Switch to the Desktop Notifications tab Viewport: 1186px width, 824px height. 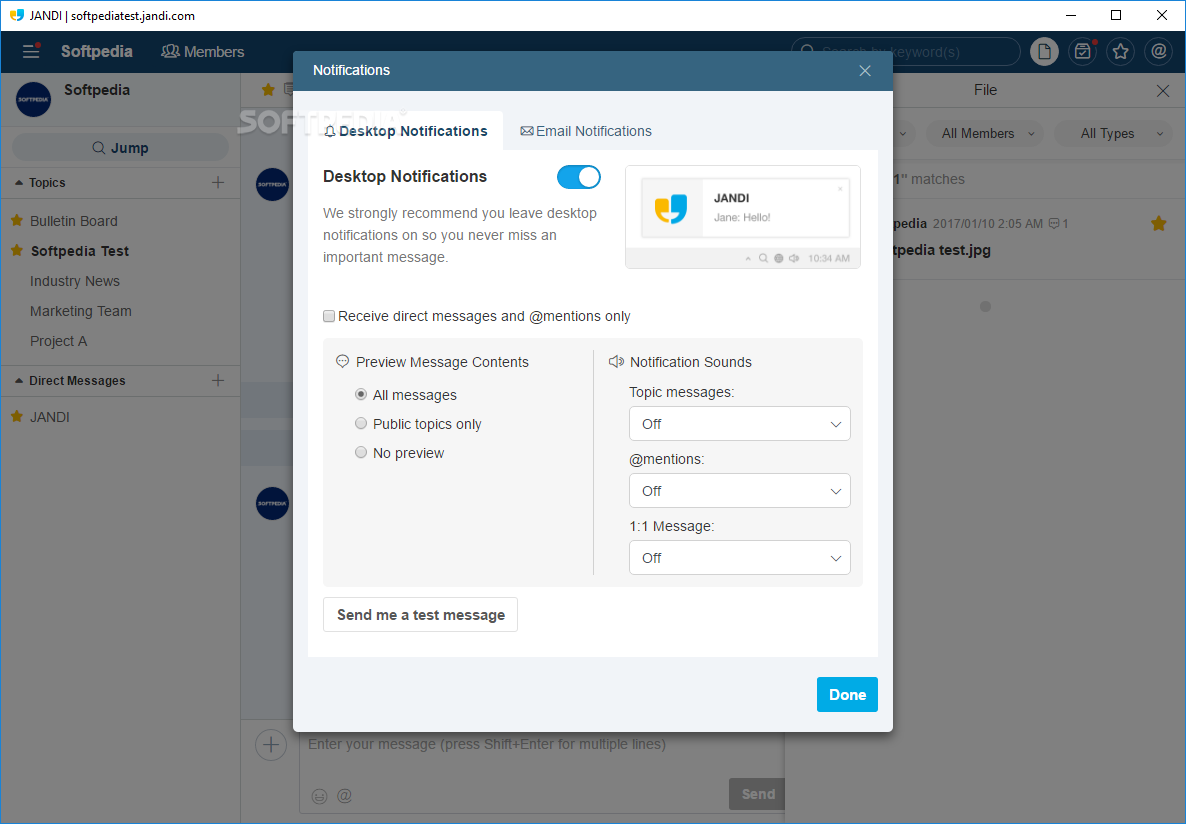(405, 131)
